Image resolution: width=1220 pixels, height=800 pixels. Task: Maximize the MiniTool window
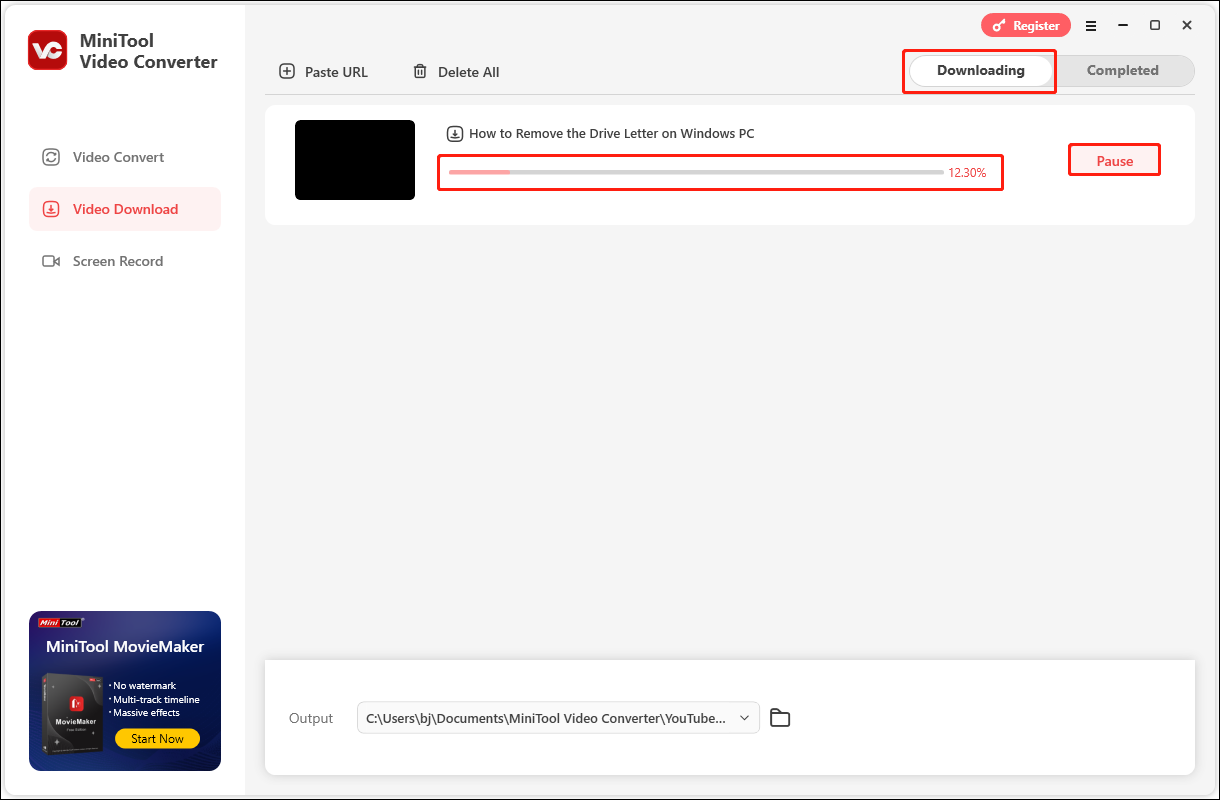(x=1155, y=25)
